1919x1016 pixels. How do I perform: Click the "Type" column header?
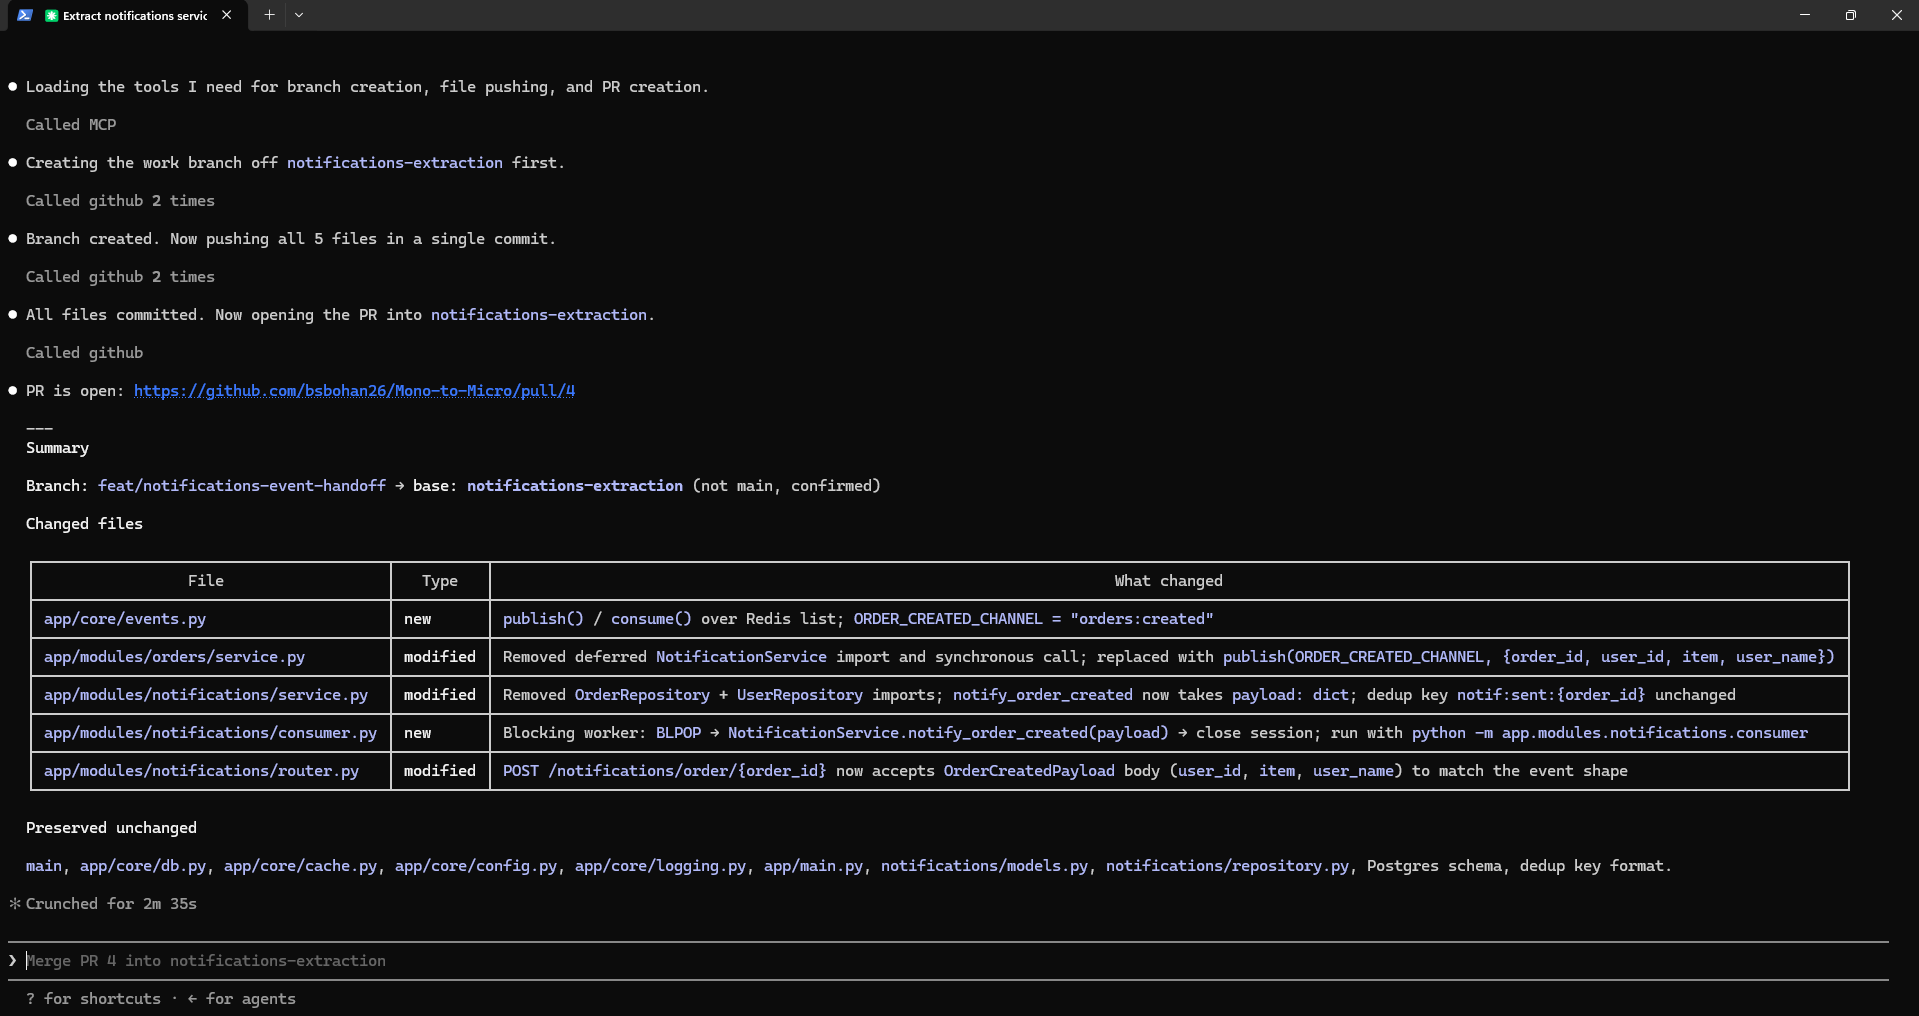point(440,581)
